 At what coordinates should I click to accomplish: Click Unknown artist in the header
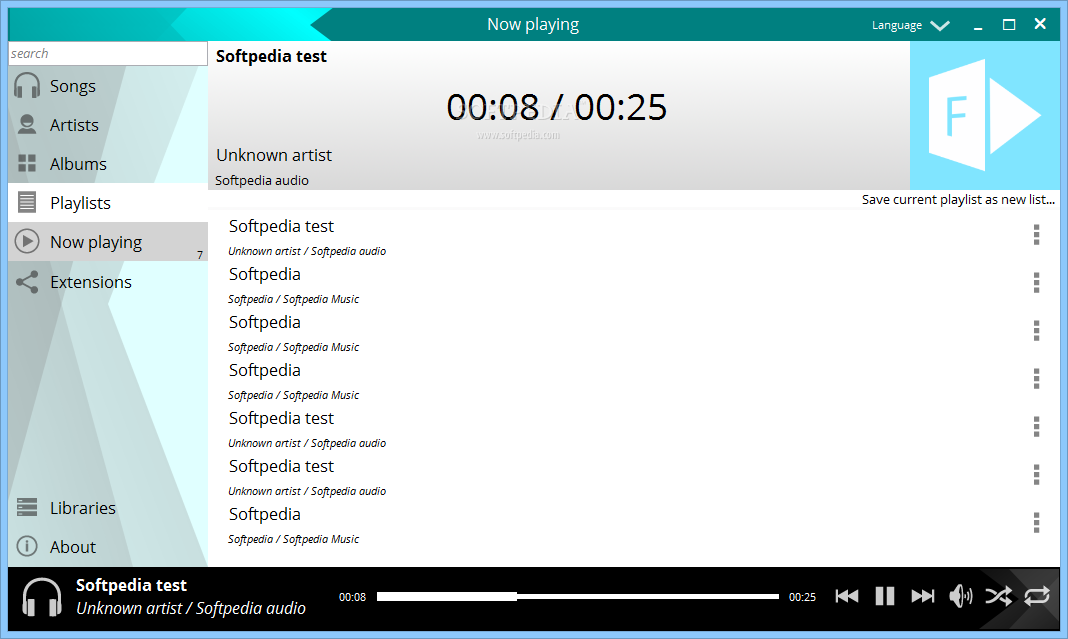(x=274, y=155)
